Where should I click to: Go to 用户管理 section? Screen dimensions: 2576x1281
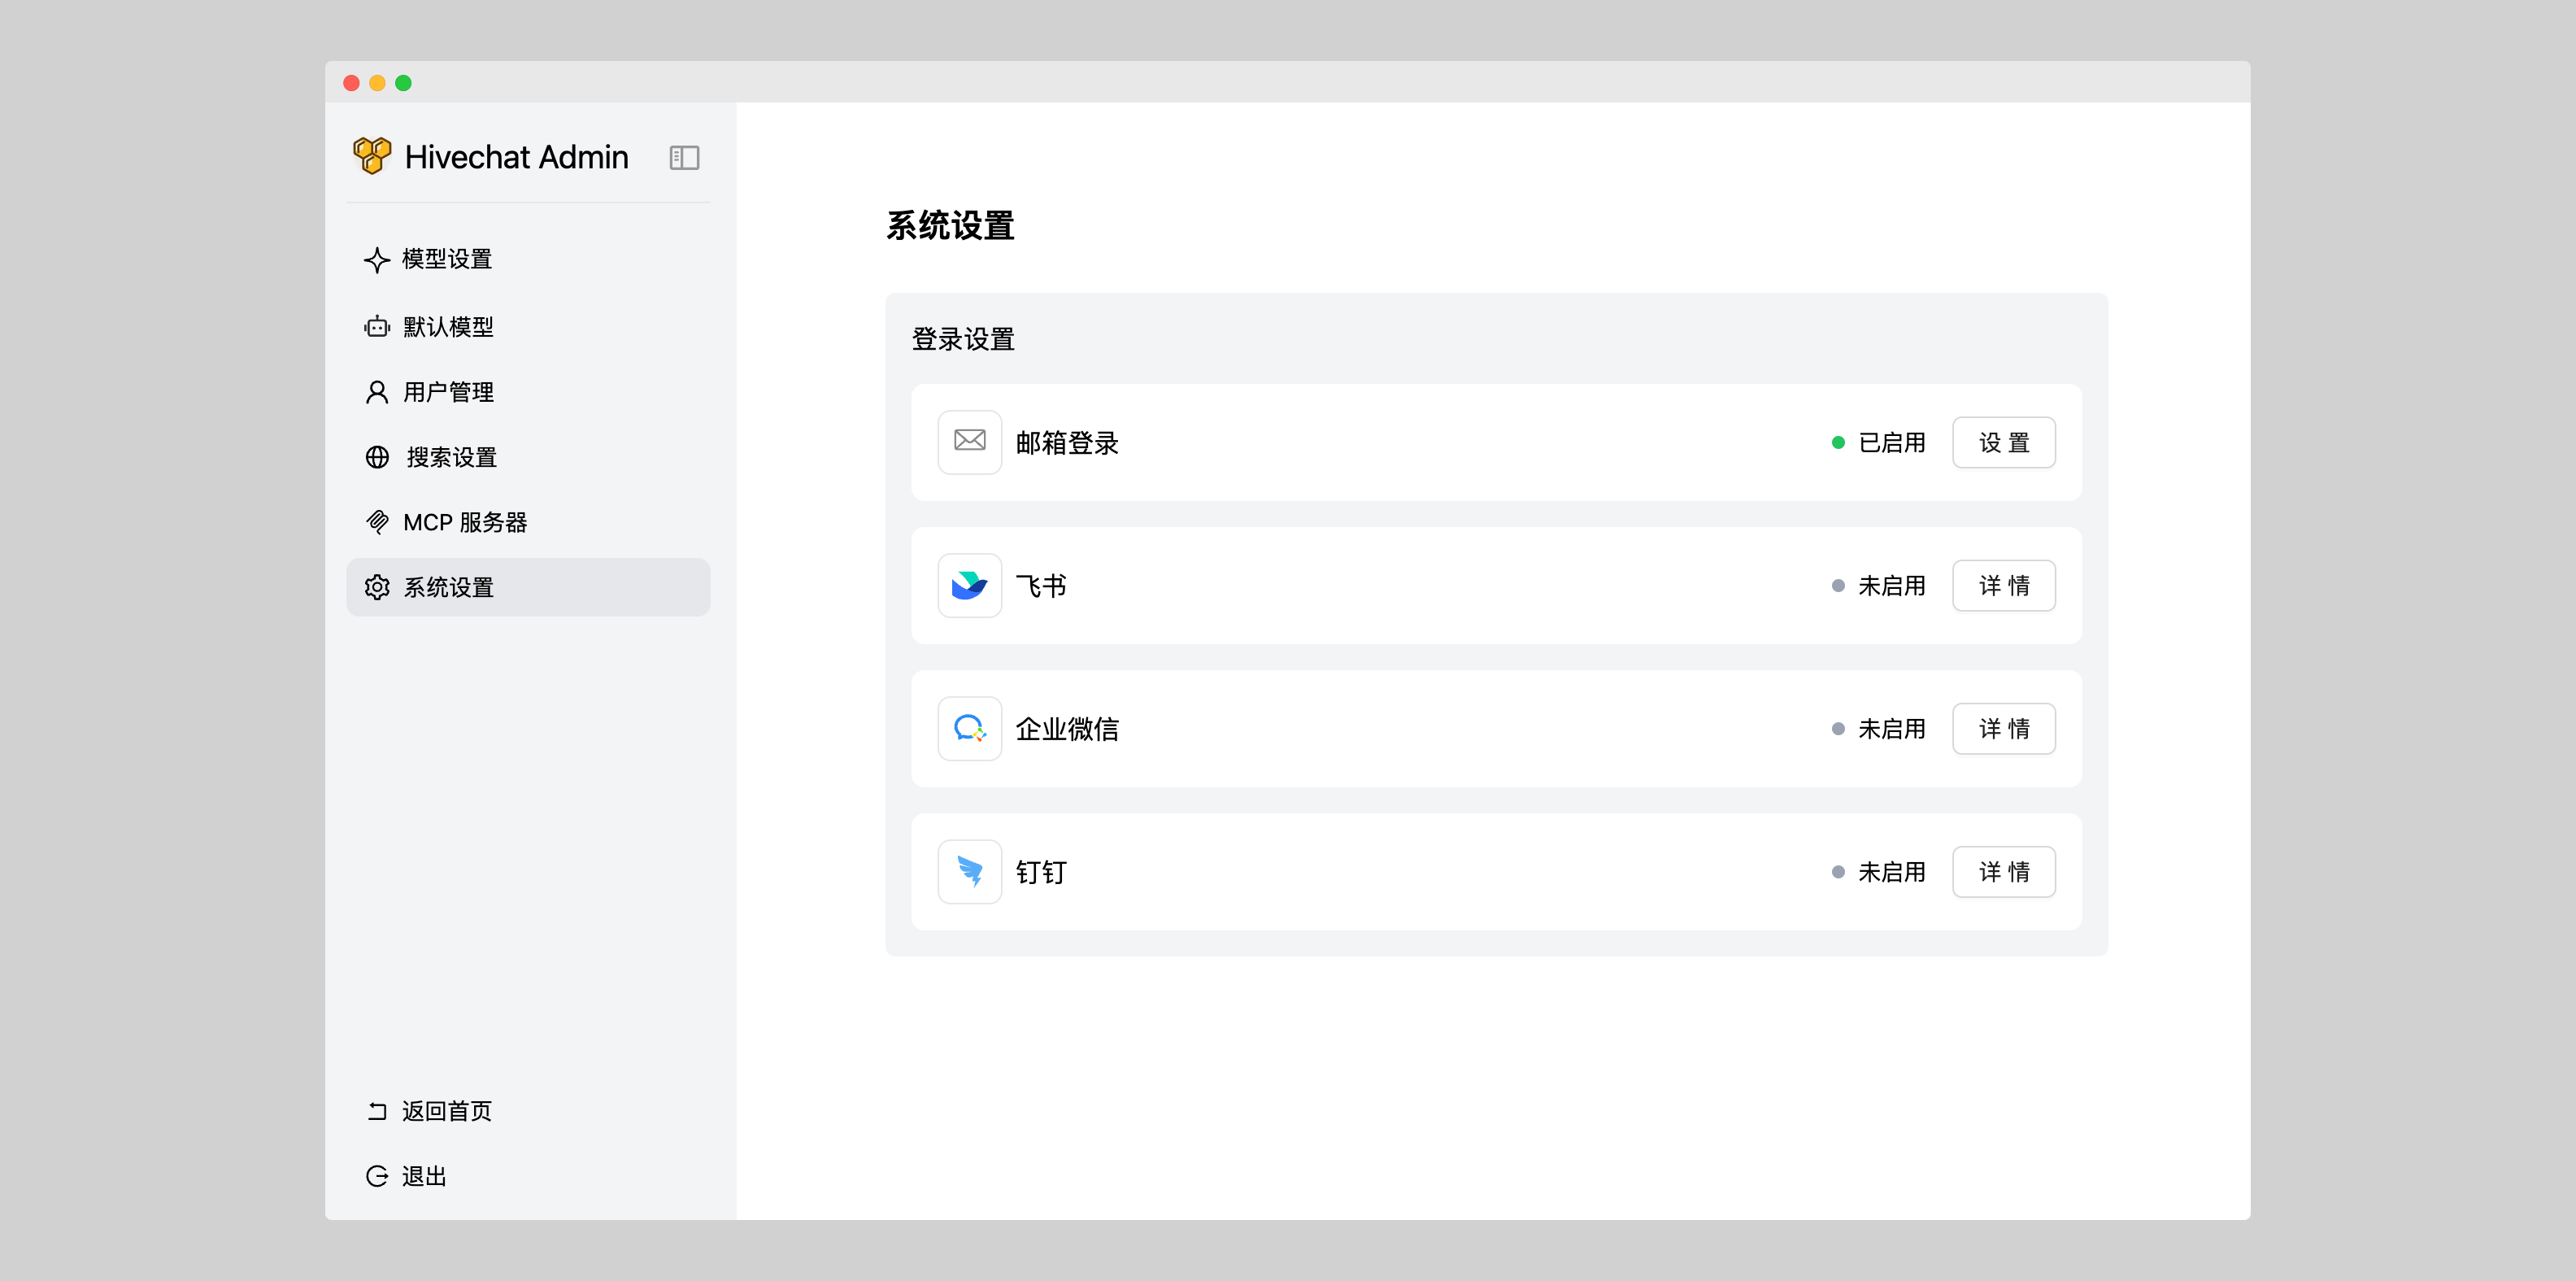coord(447,392)
